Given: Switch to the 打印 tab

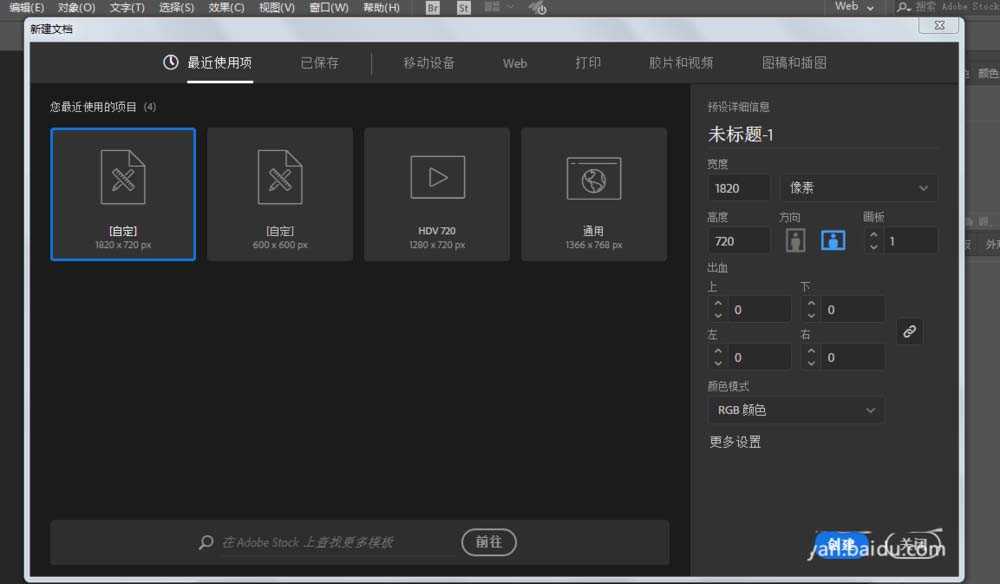Looking at the screenshot, I should pos(588,62).
